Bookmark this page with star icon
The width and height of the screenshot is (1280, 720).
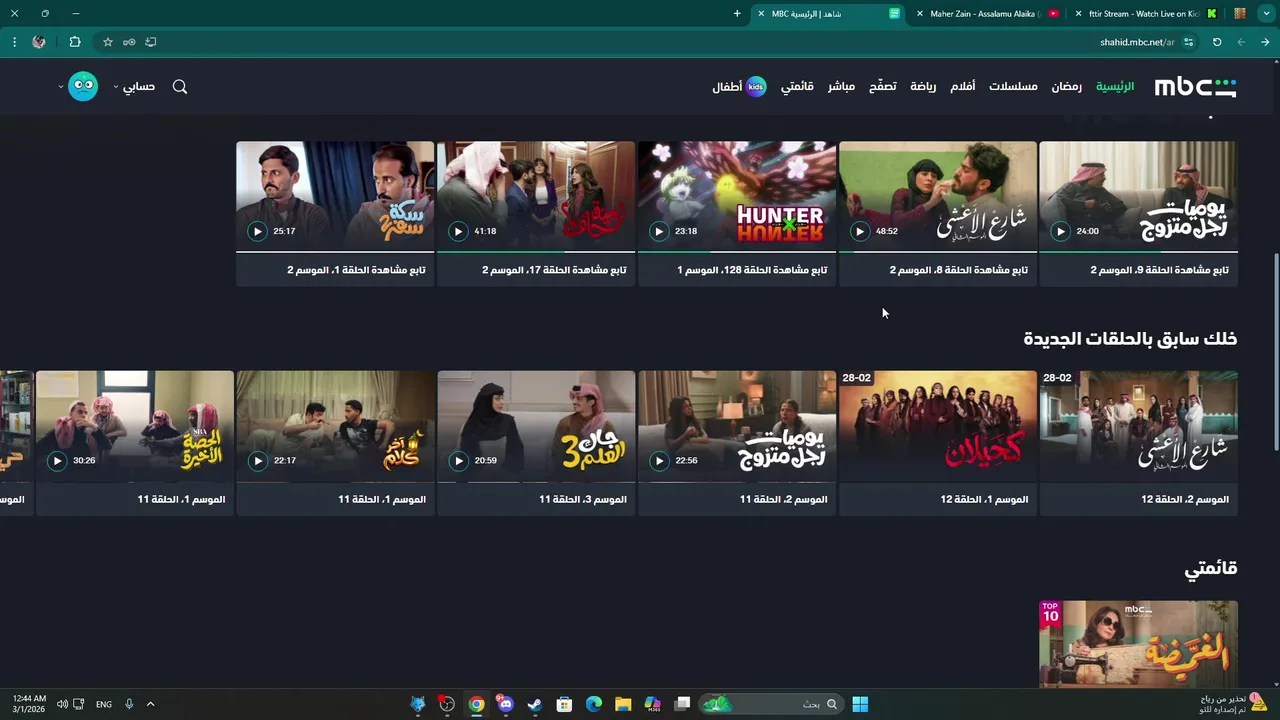(108, 42)
